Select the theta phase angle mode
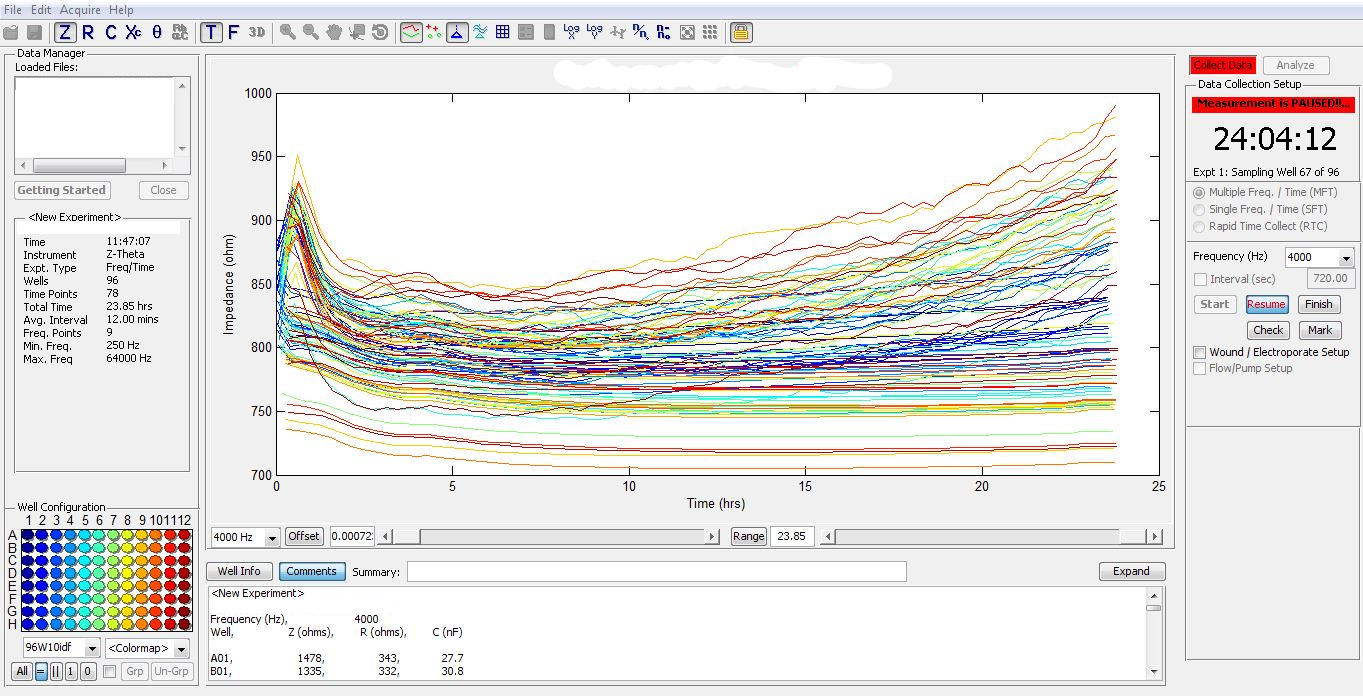The width and height of the screenshot is (1363, 696). (x=157, y=32)
